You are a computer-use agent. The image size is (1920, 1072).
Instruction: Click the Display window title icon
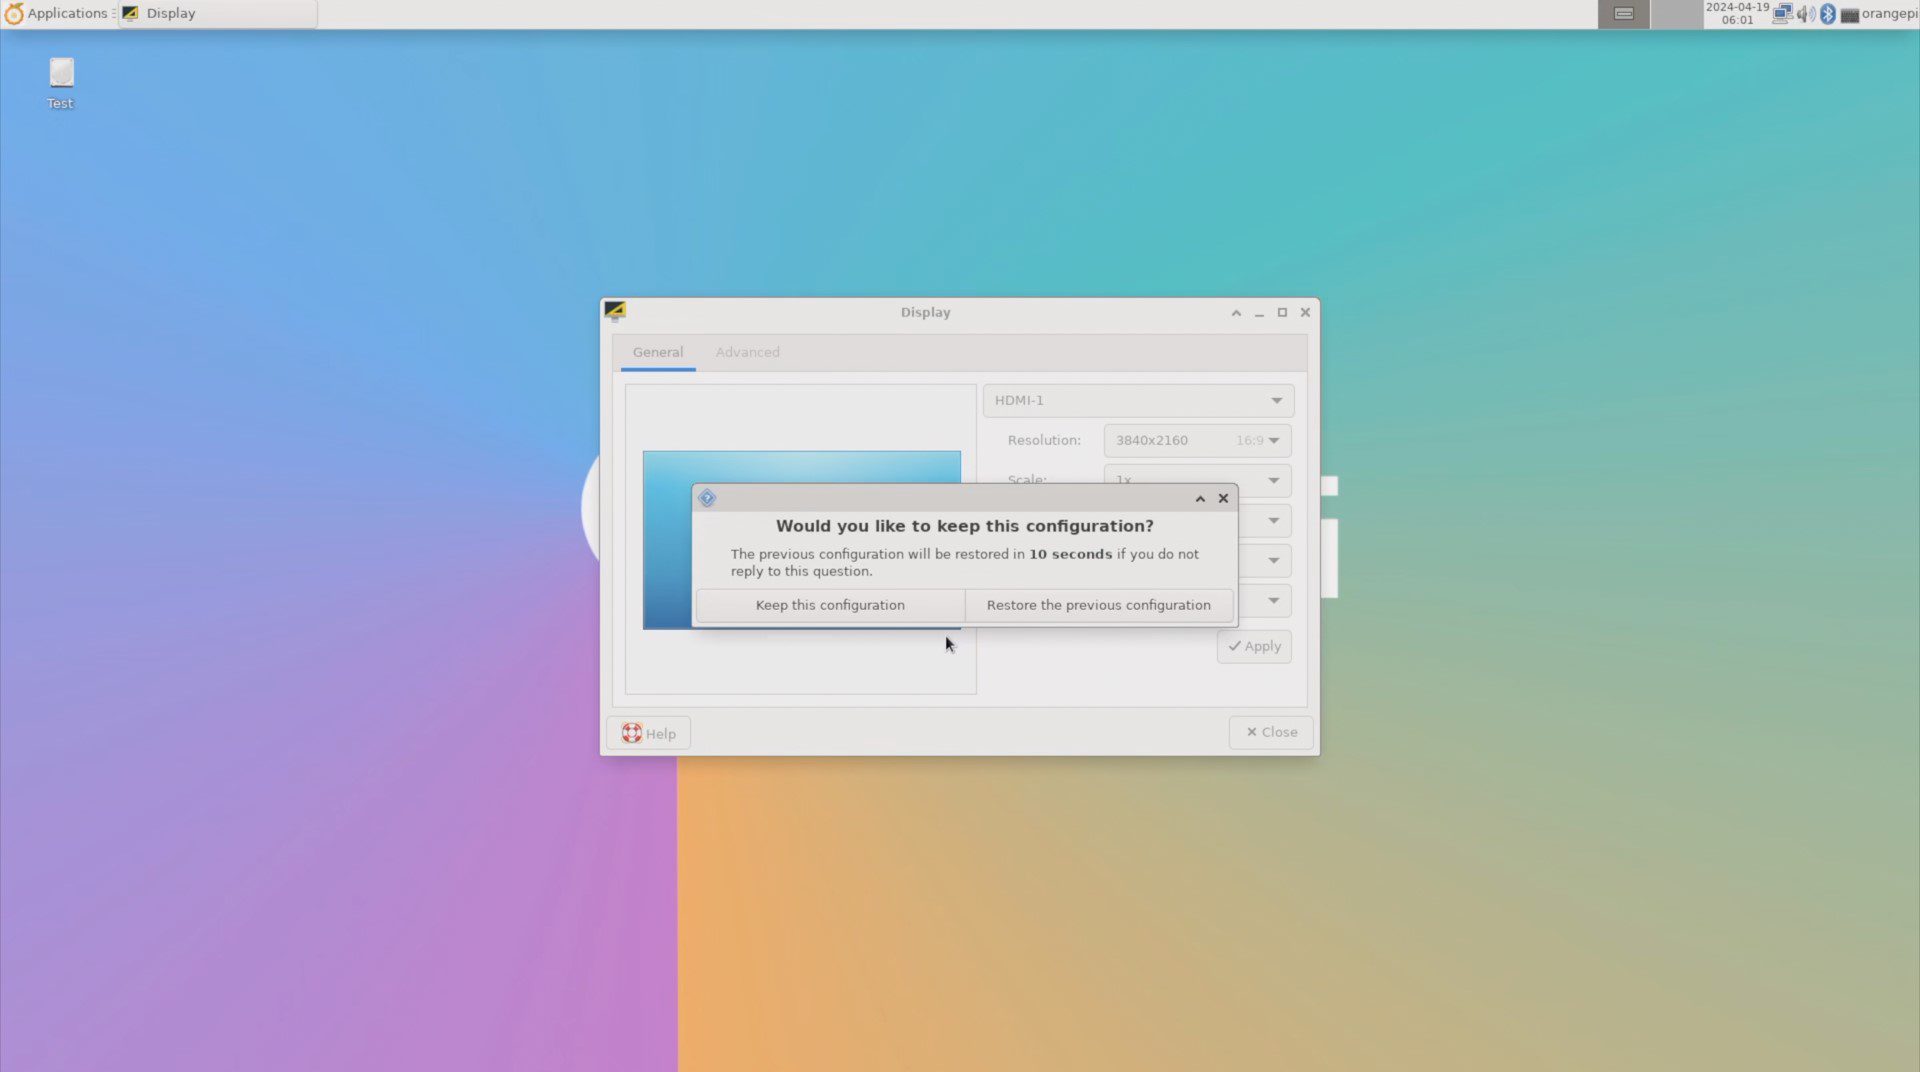tap(615, 311)
